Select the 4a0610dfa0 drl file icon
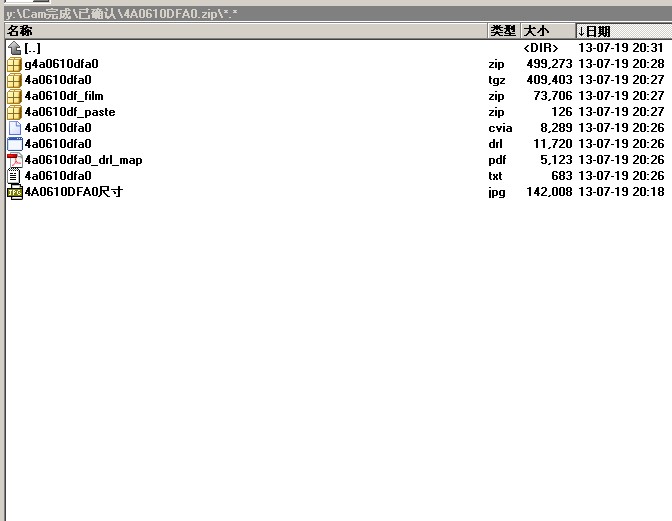This screenshot has width=672, height=521. (x=15, y=144)
